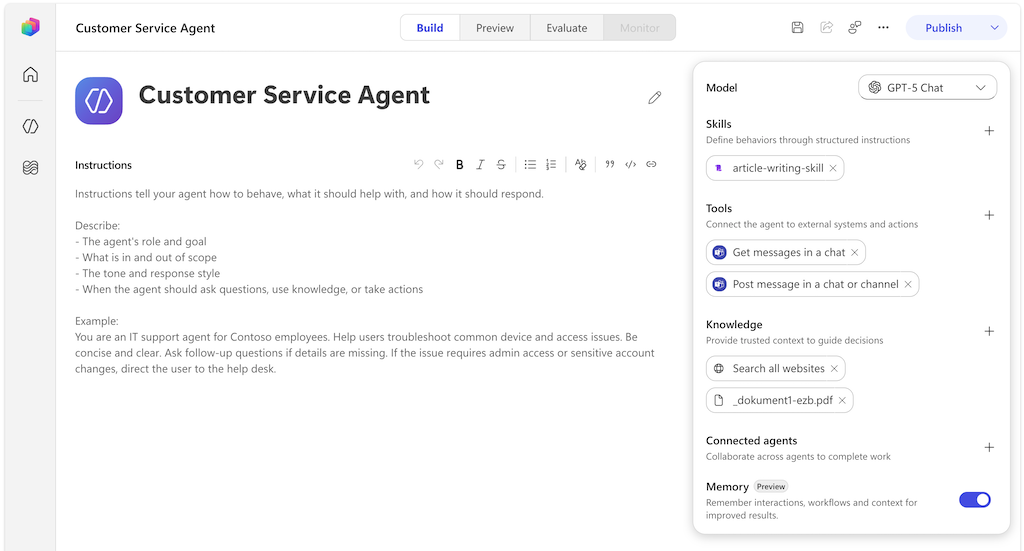Select the article-writing-skill chip label

tap(778, 168)
